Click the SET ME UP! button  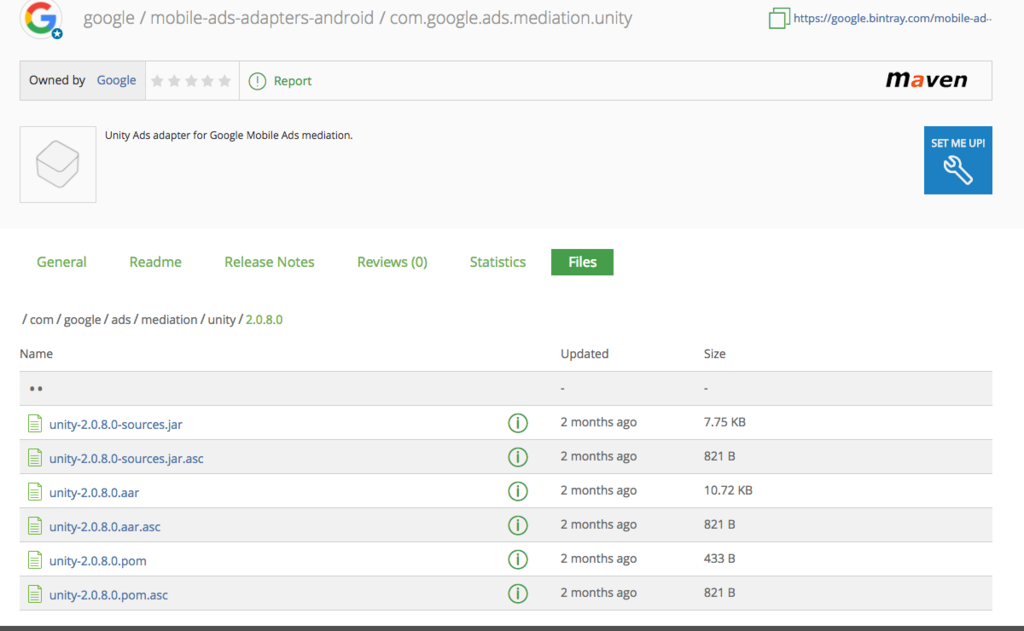957,160
